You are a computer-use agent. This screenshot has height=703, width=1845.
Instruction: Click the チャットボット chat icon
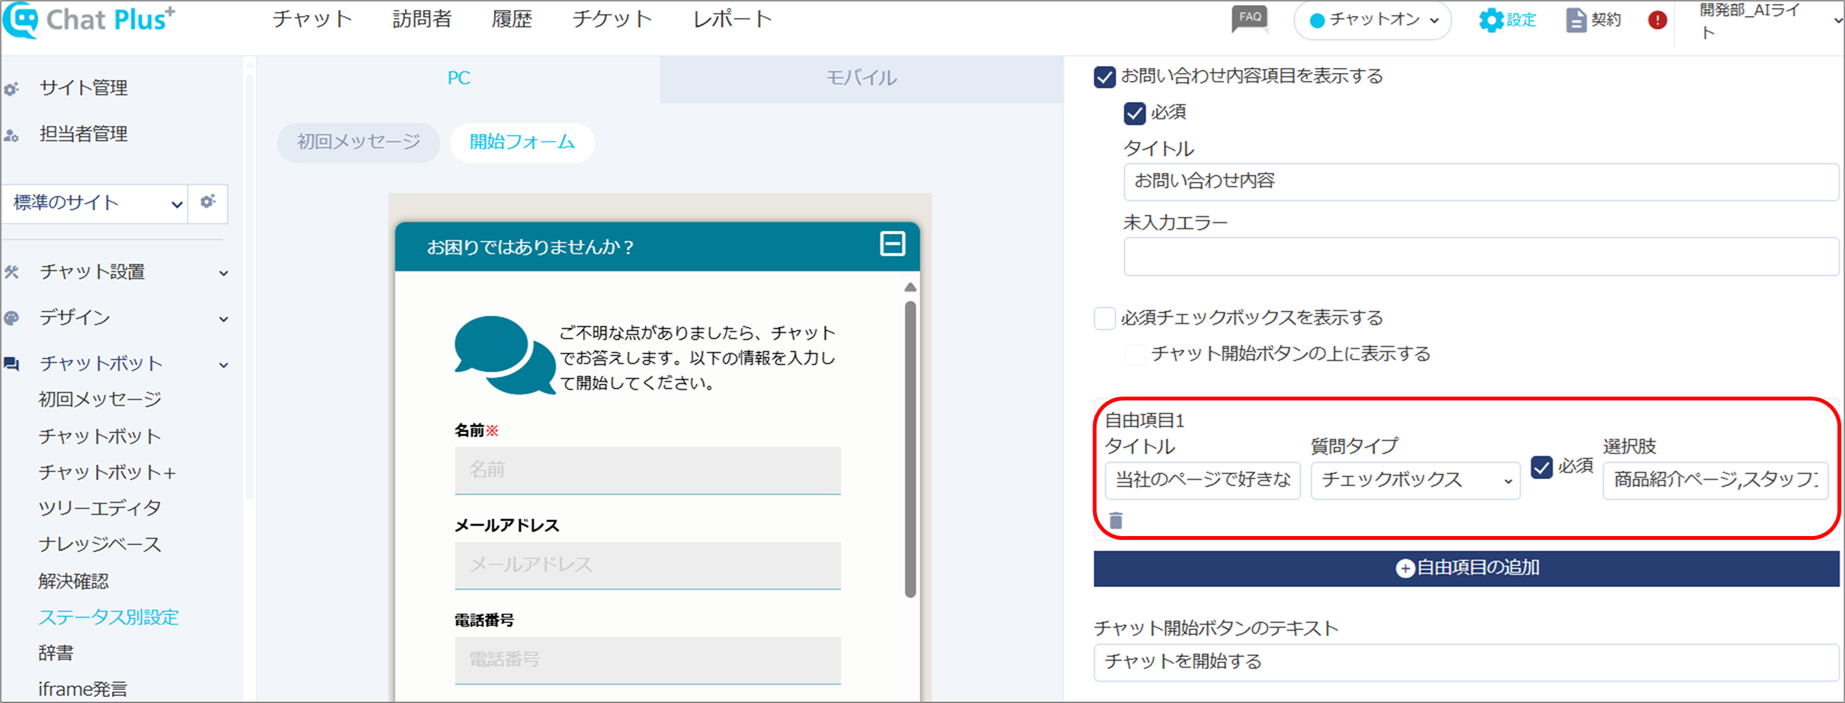(x=12, y=364)
